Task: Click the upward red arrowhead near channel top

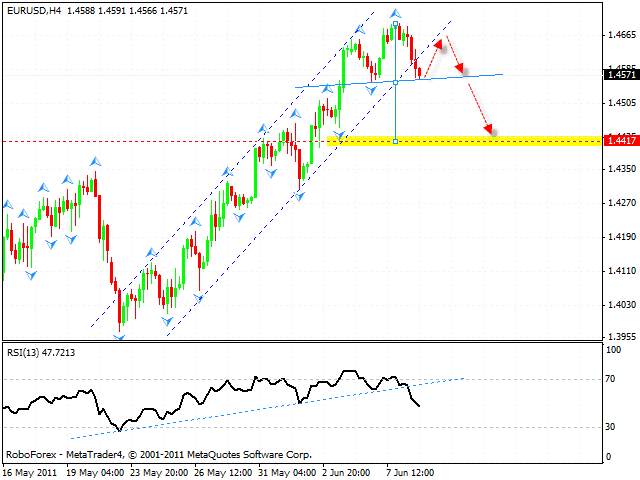Action: (x=437, y=44)
